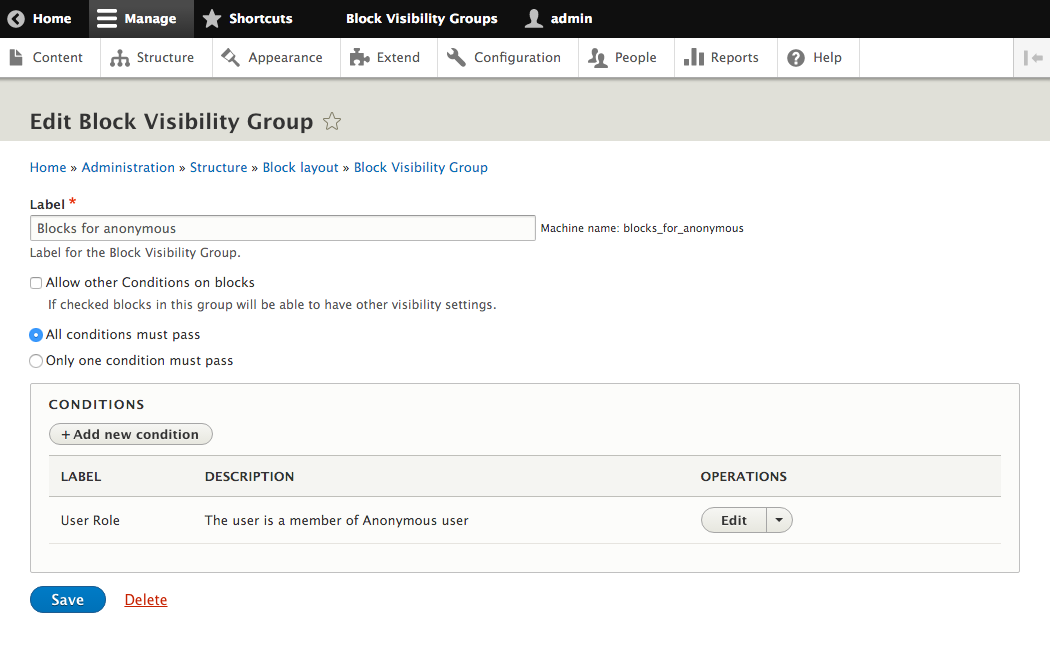This screenshot has height=658, width=1050.
Task: Click the Add new condition button
Action: (130, 434)
